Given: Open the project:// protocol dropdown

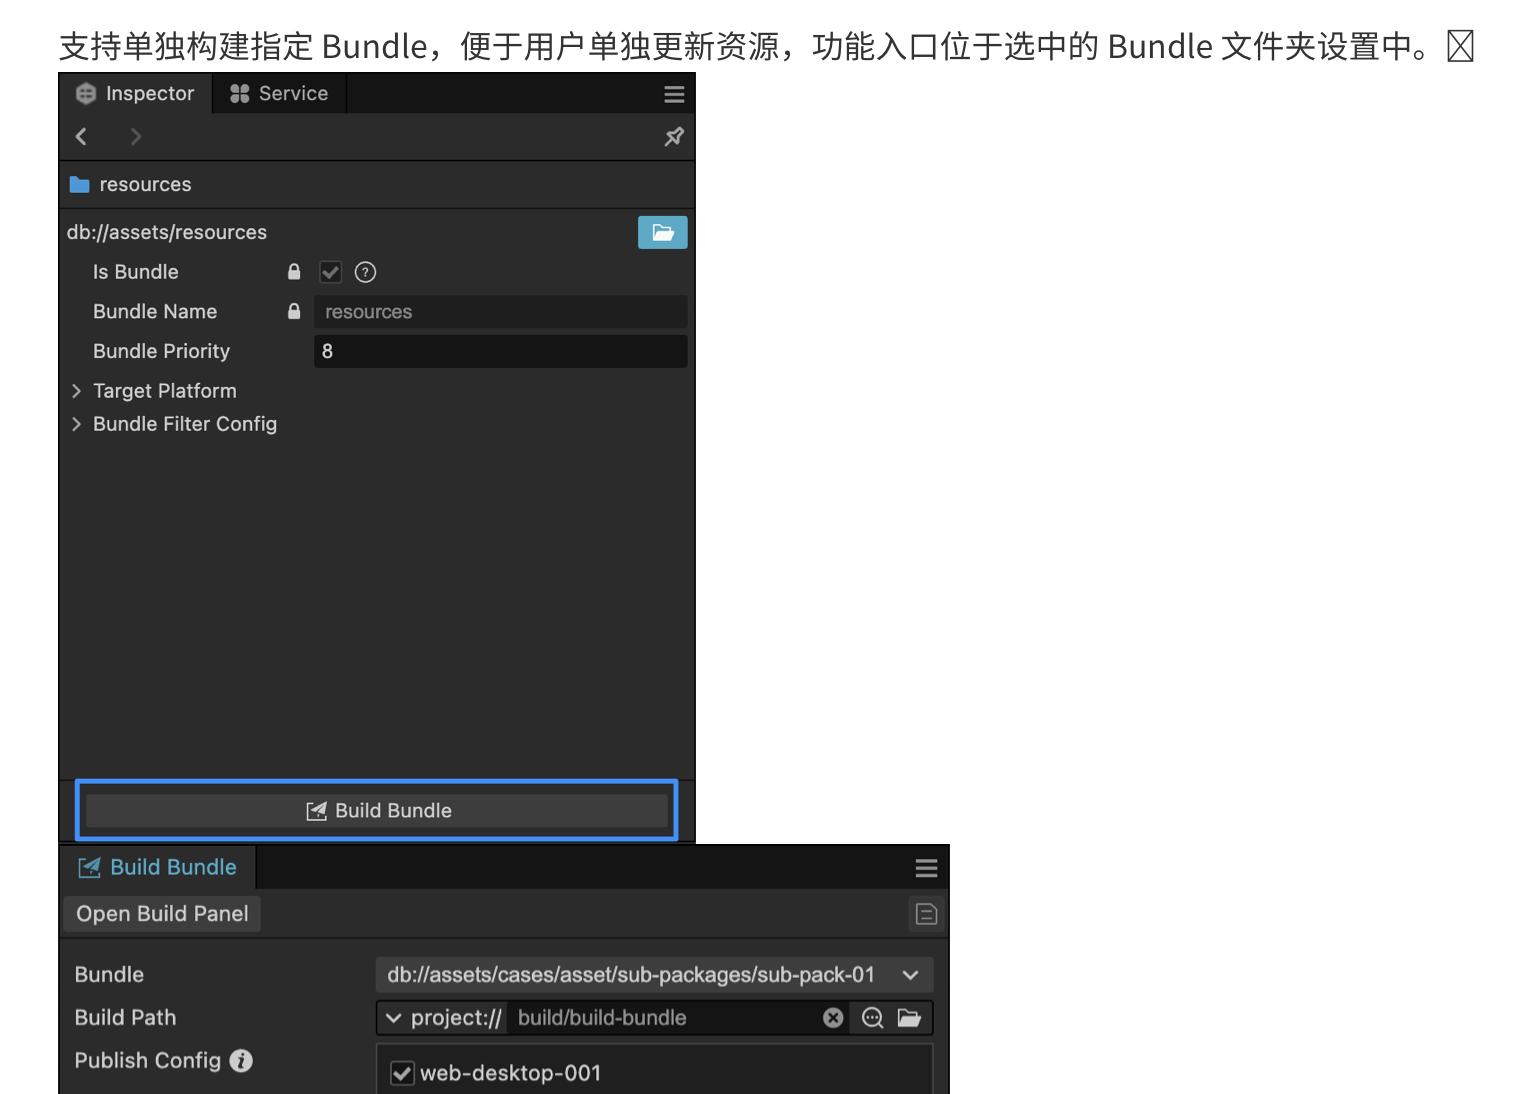Looking at the screenshot, I should pyautogui.click(x=442, y=1018).
